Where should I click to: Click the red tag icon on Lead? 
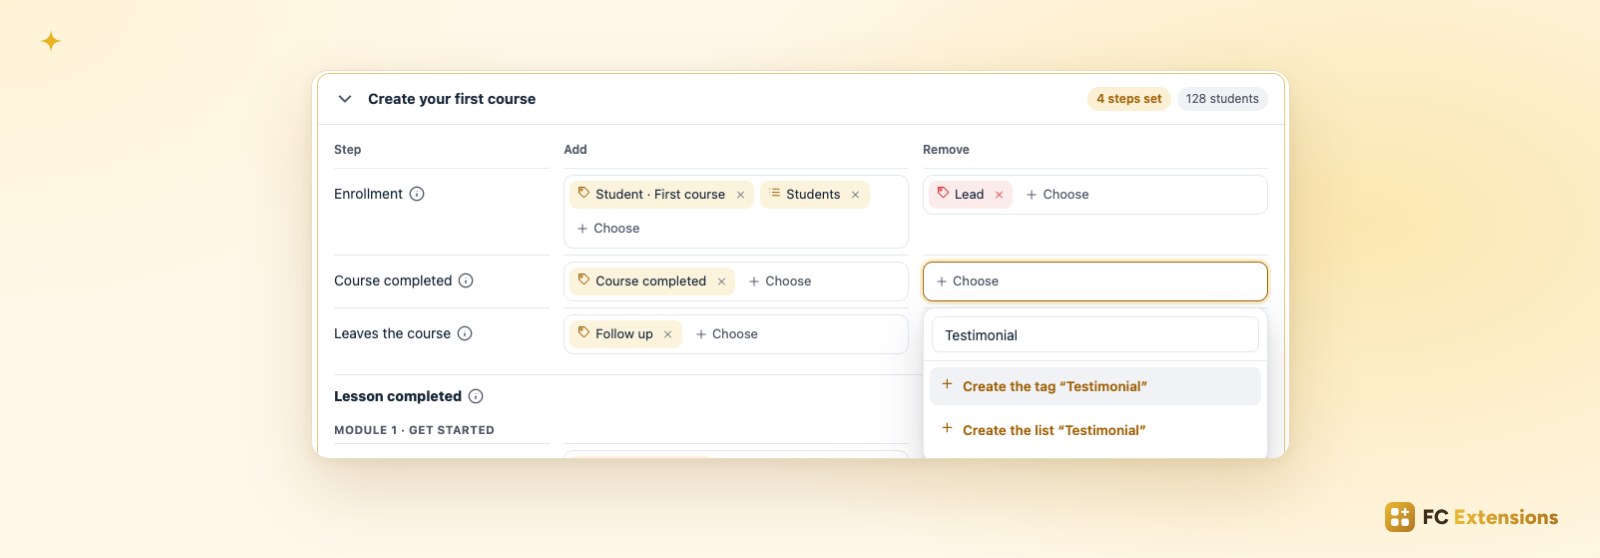[x=943, y=193]
